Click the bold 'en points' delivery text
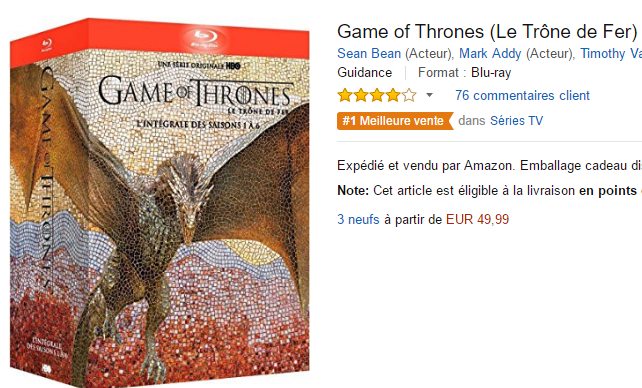The image size is (642, 388). [608, 191]
